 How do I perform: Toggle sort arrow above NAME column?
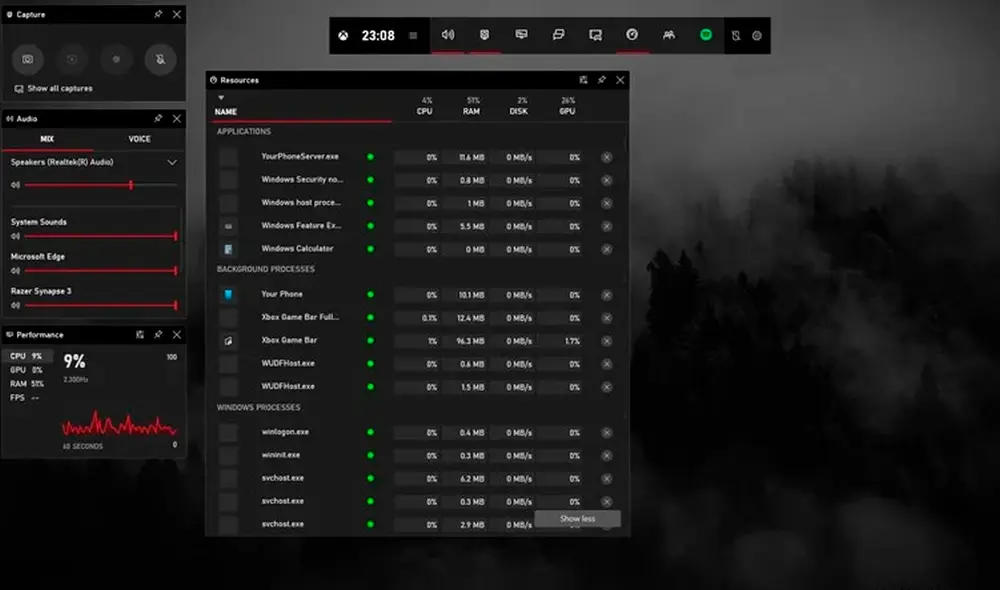coord(220,98)
